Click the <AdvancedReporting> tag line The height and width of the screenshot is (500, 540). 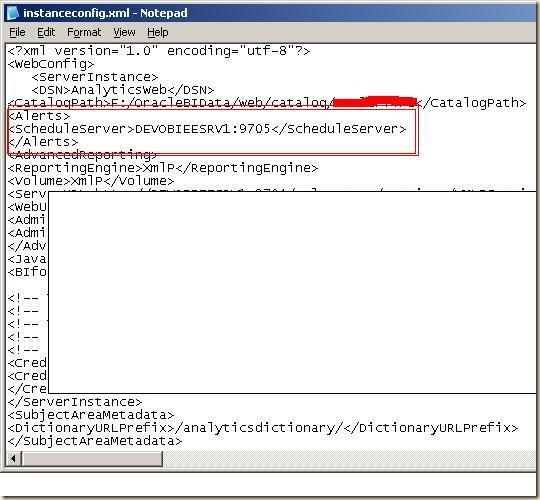pos(82,155)
